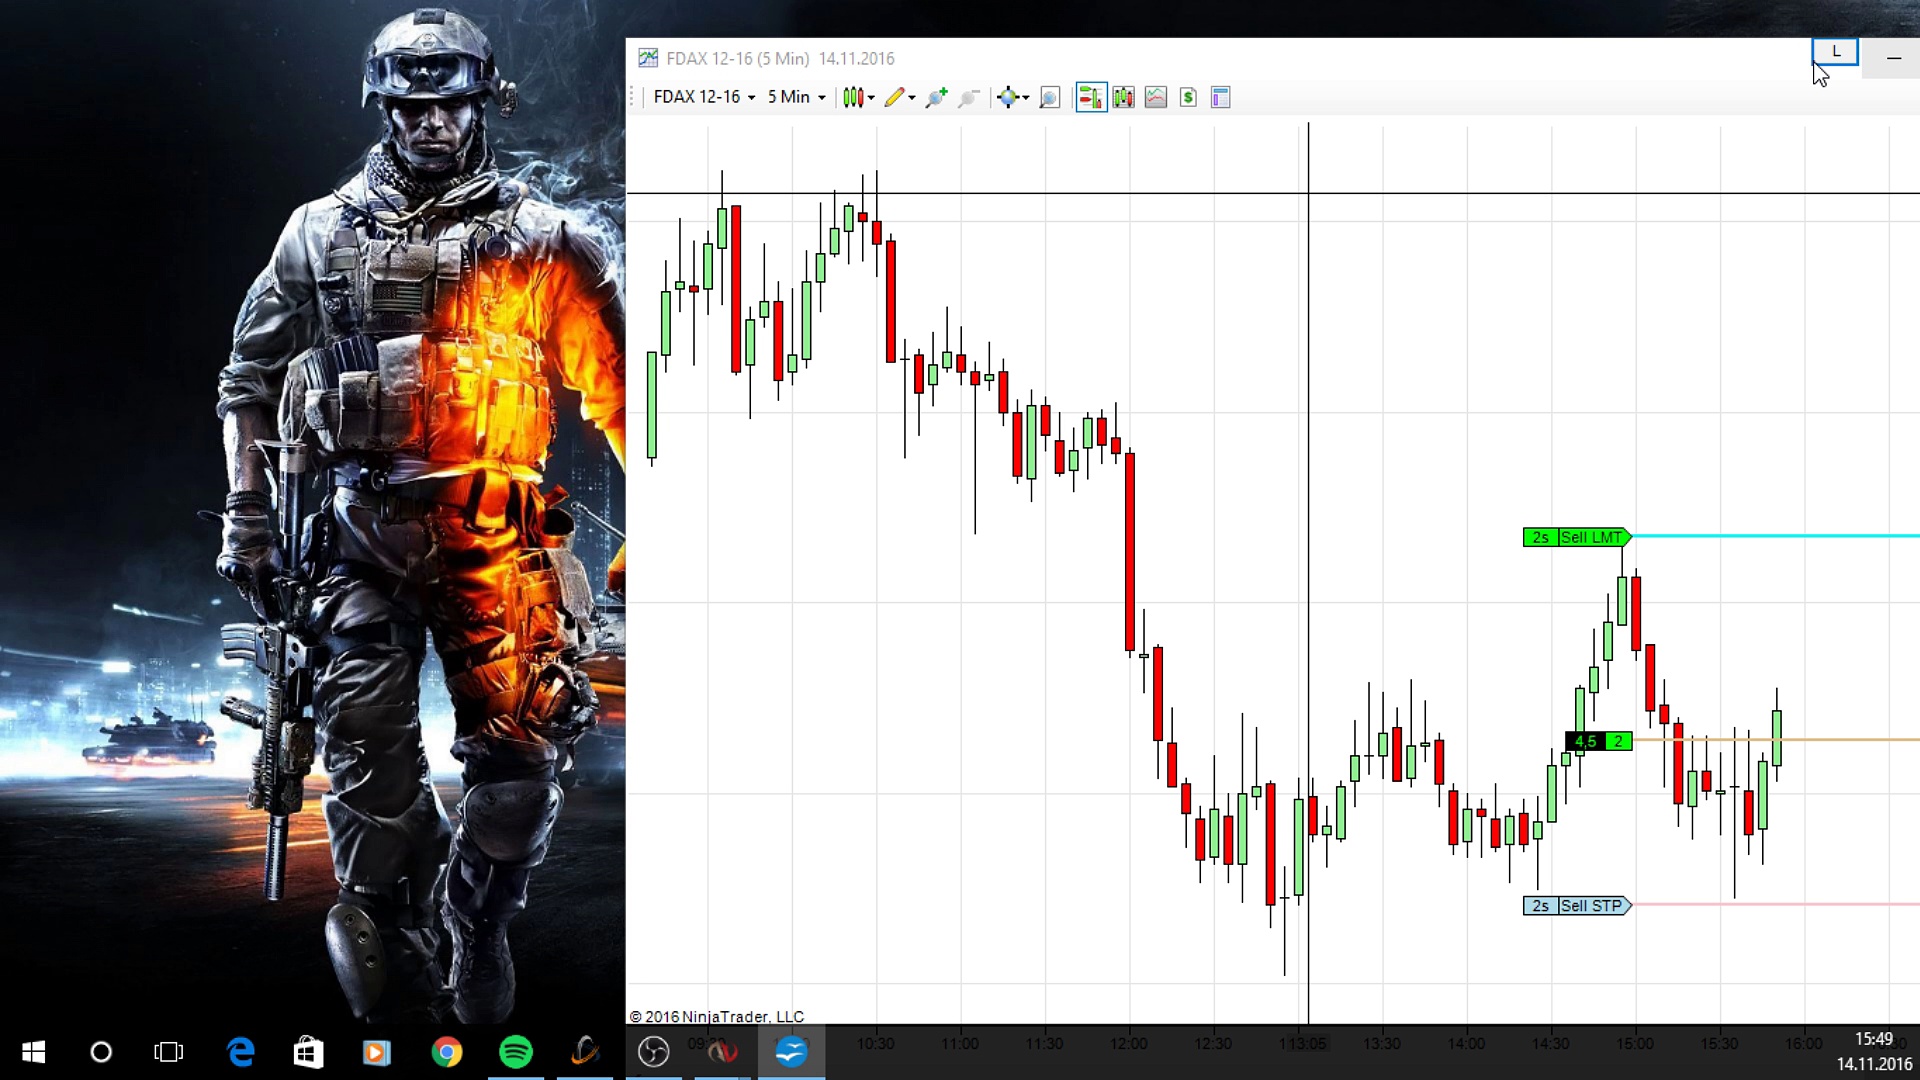Viewport: 1920px width, 1080px height.
Task: Click the 2s Sell LMT order flag
Action: pos(1576,537)
